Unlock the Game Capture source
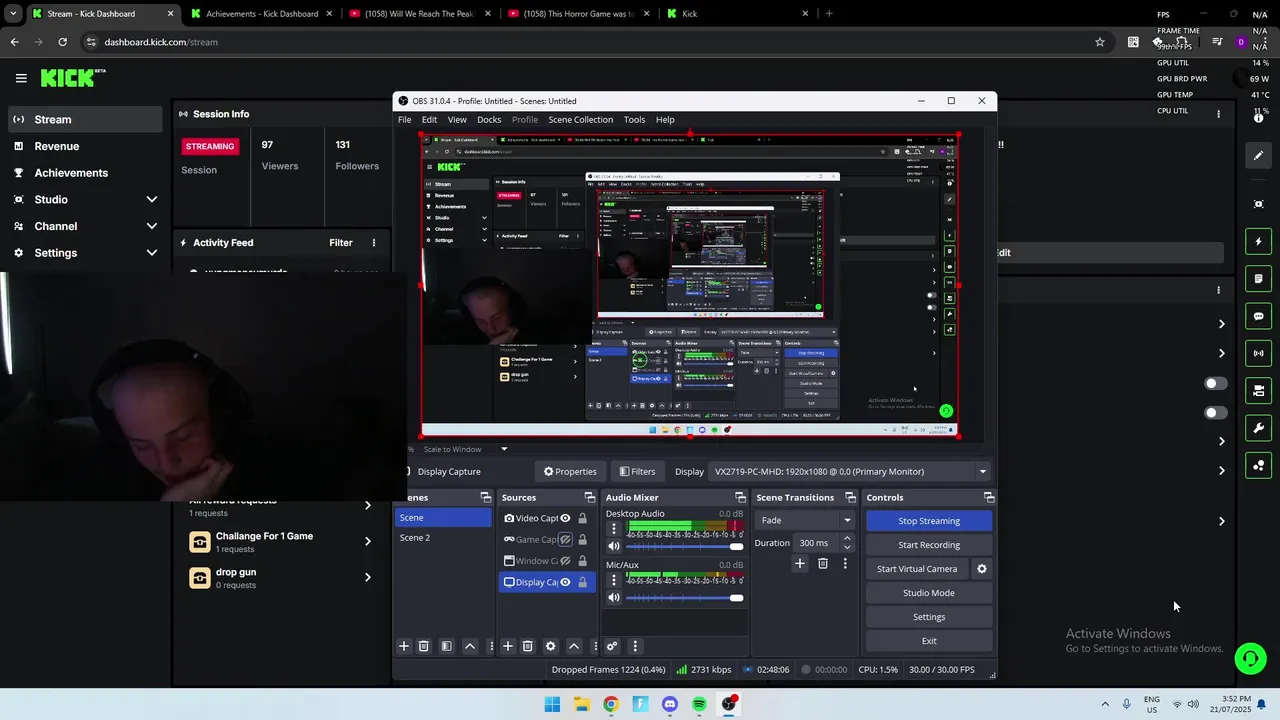1280x720 pixels. [582, 540]
